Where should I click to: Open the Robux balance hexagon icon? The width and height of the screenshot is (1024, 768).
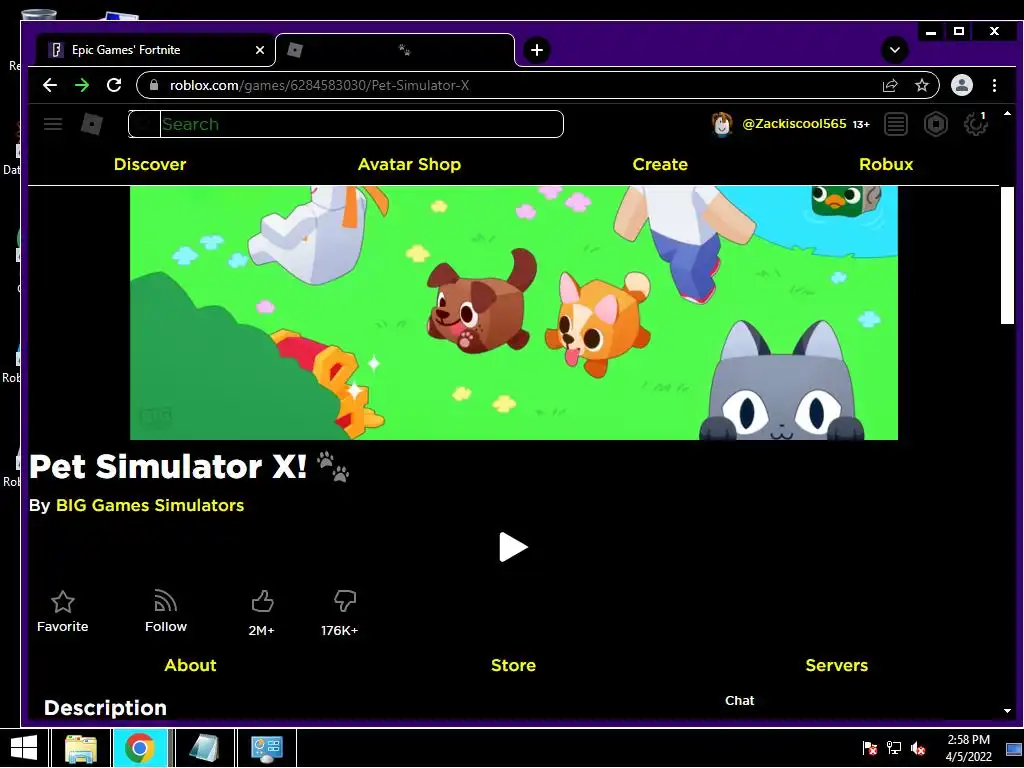[936, 124]
